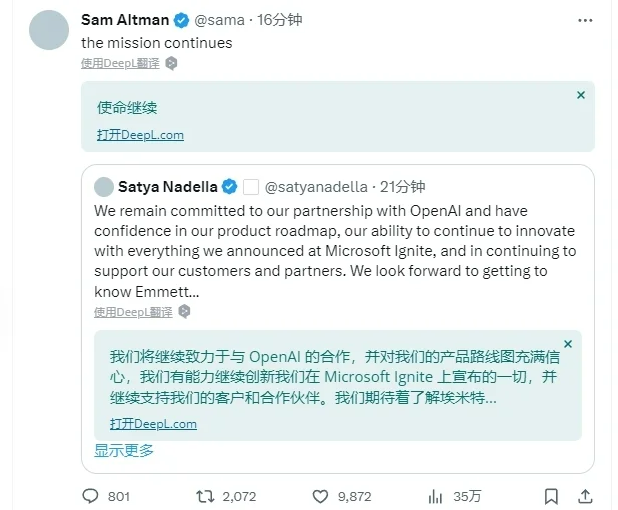Click the @satyanadella handle

pyautogui.click(x=315, y=187)
